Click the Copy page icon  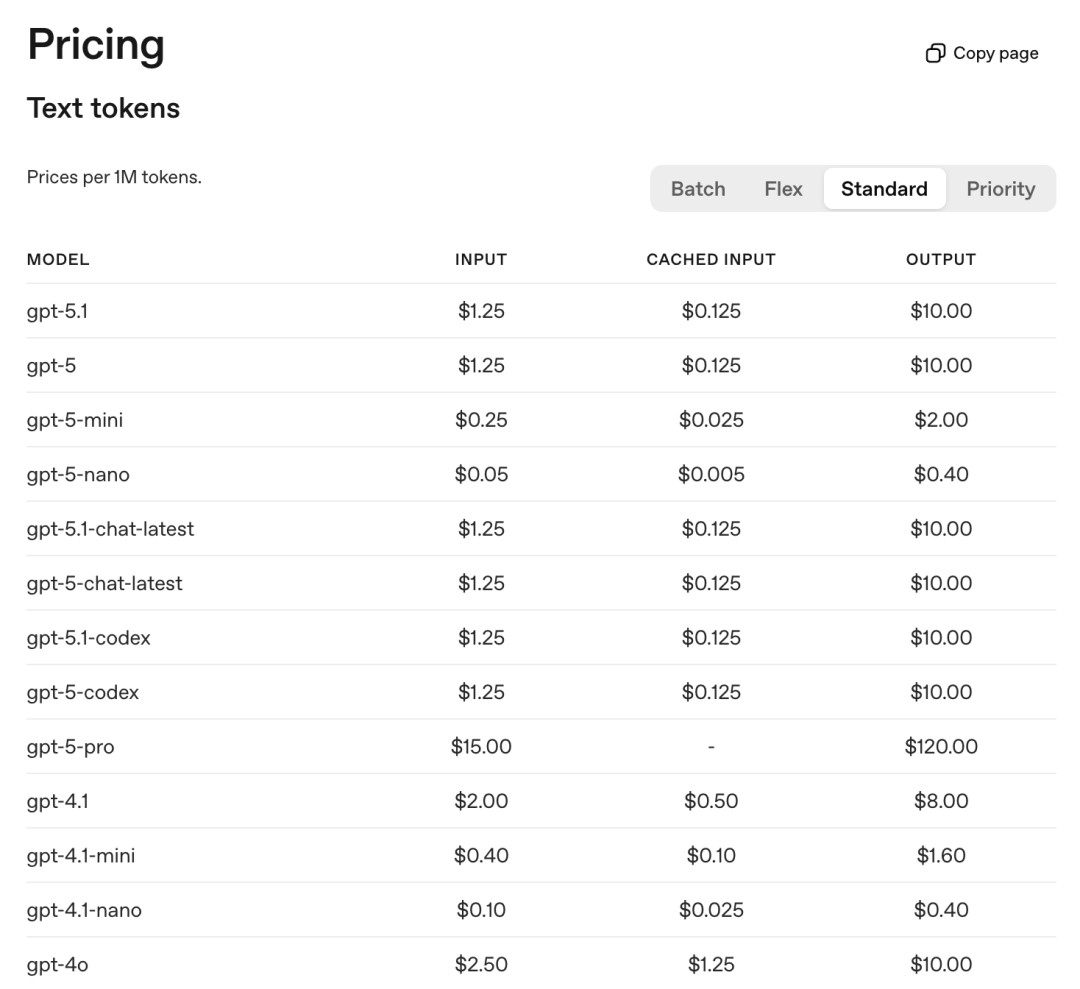coord(935,53)
